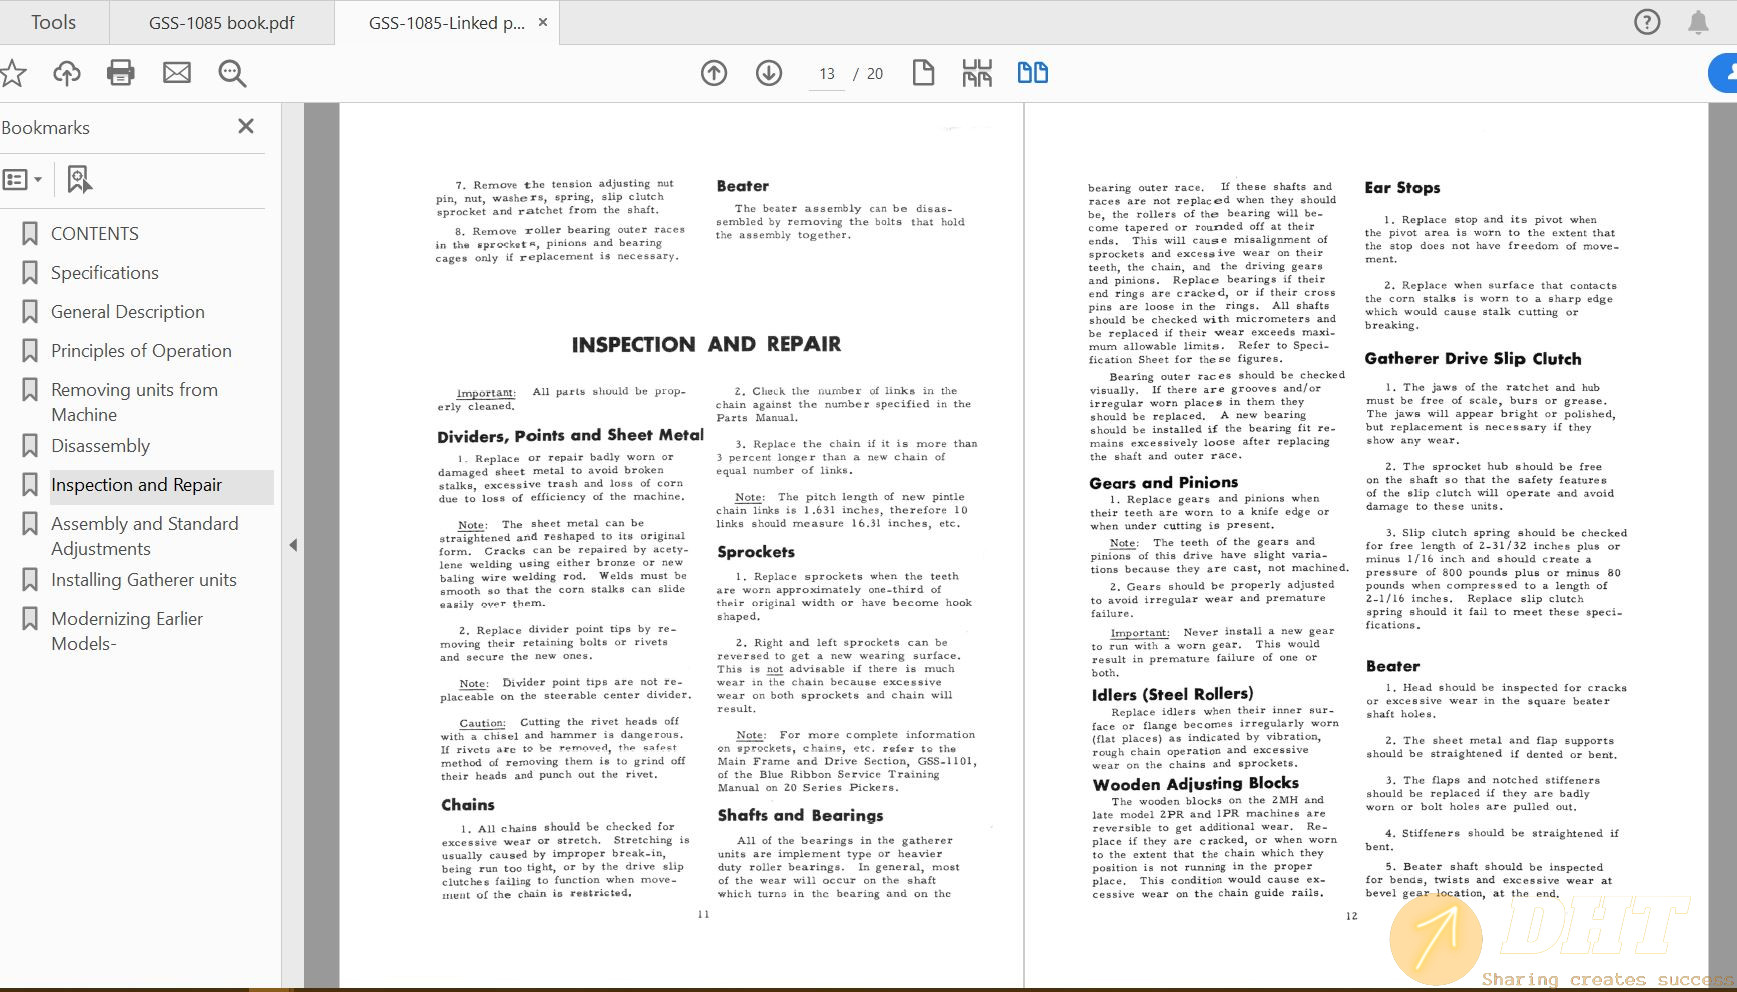Open the notifications bell
Screen dimensions: 1737x992
(1698, 22)
